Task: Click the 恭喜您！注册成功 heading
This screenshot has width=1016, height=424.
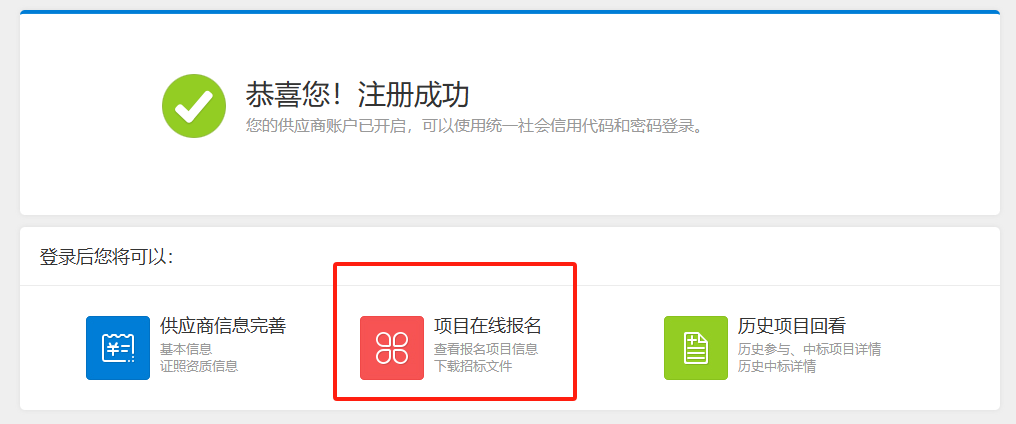Action: coord(358,95)
